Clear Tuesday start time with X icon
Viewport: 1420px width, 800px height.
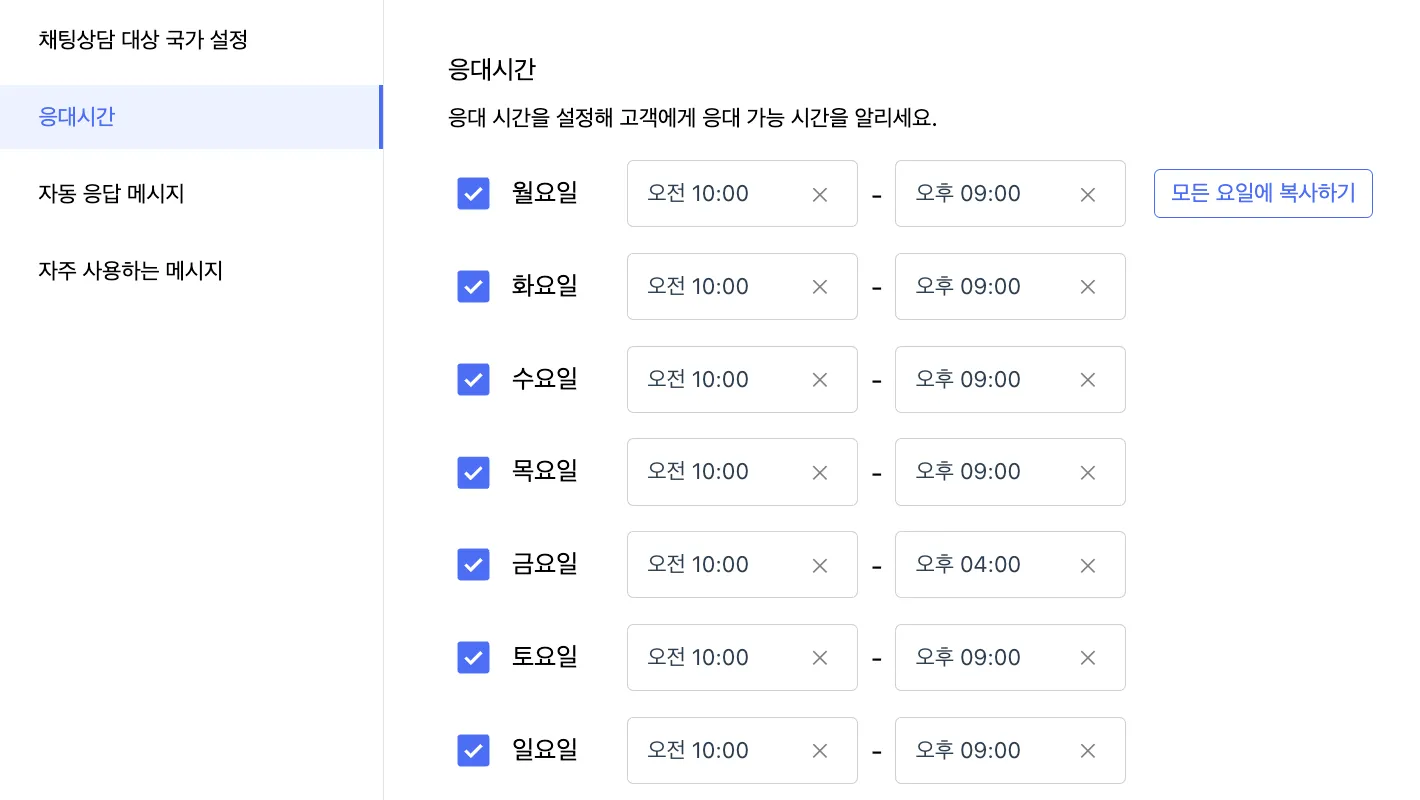coord(820,287)
